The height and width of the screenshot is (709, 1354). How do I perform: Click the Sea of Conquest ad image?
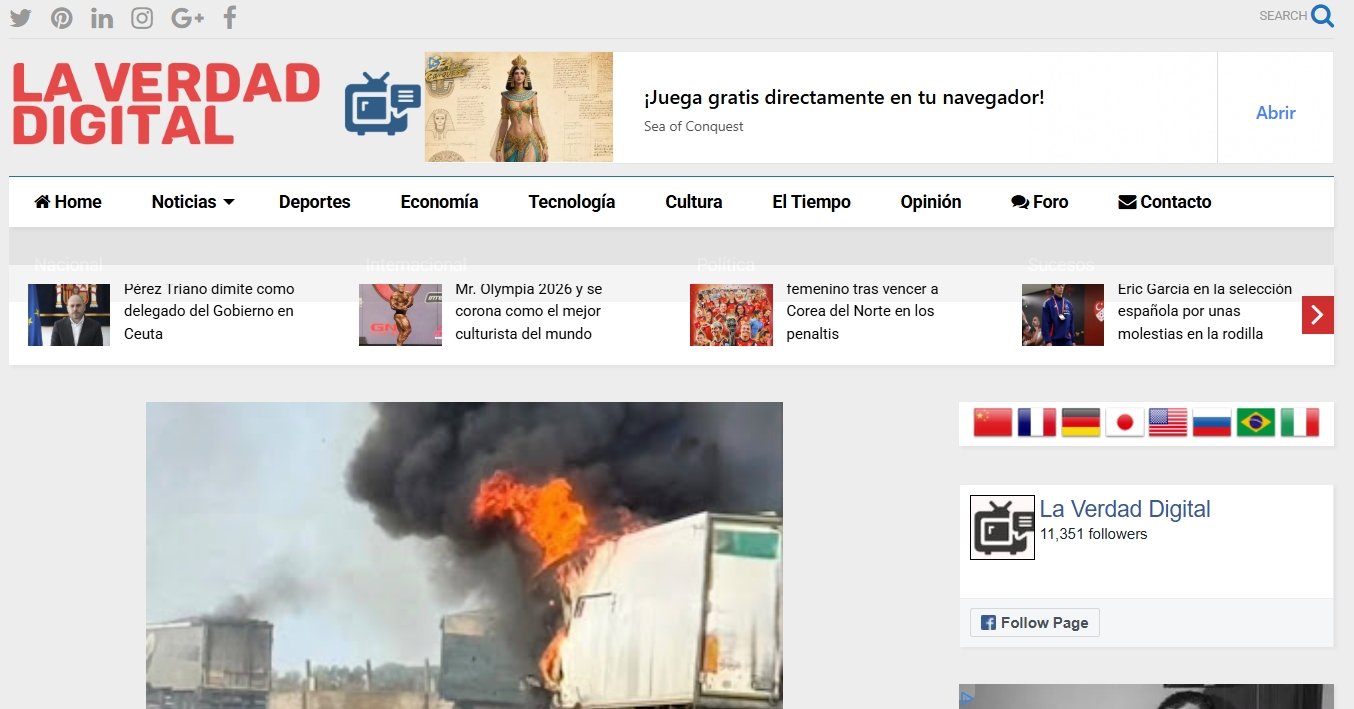click(519, 107)
